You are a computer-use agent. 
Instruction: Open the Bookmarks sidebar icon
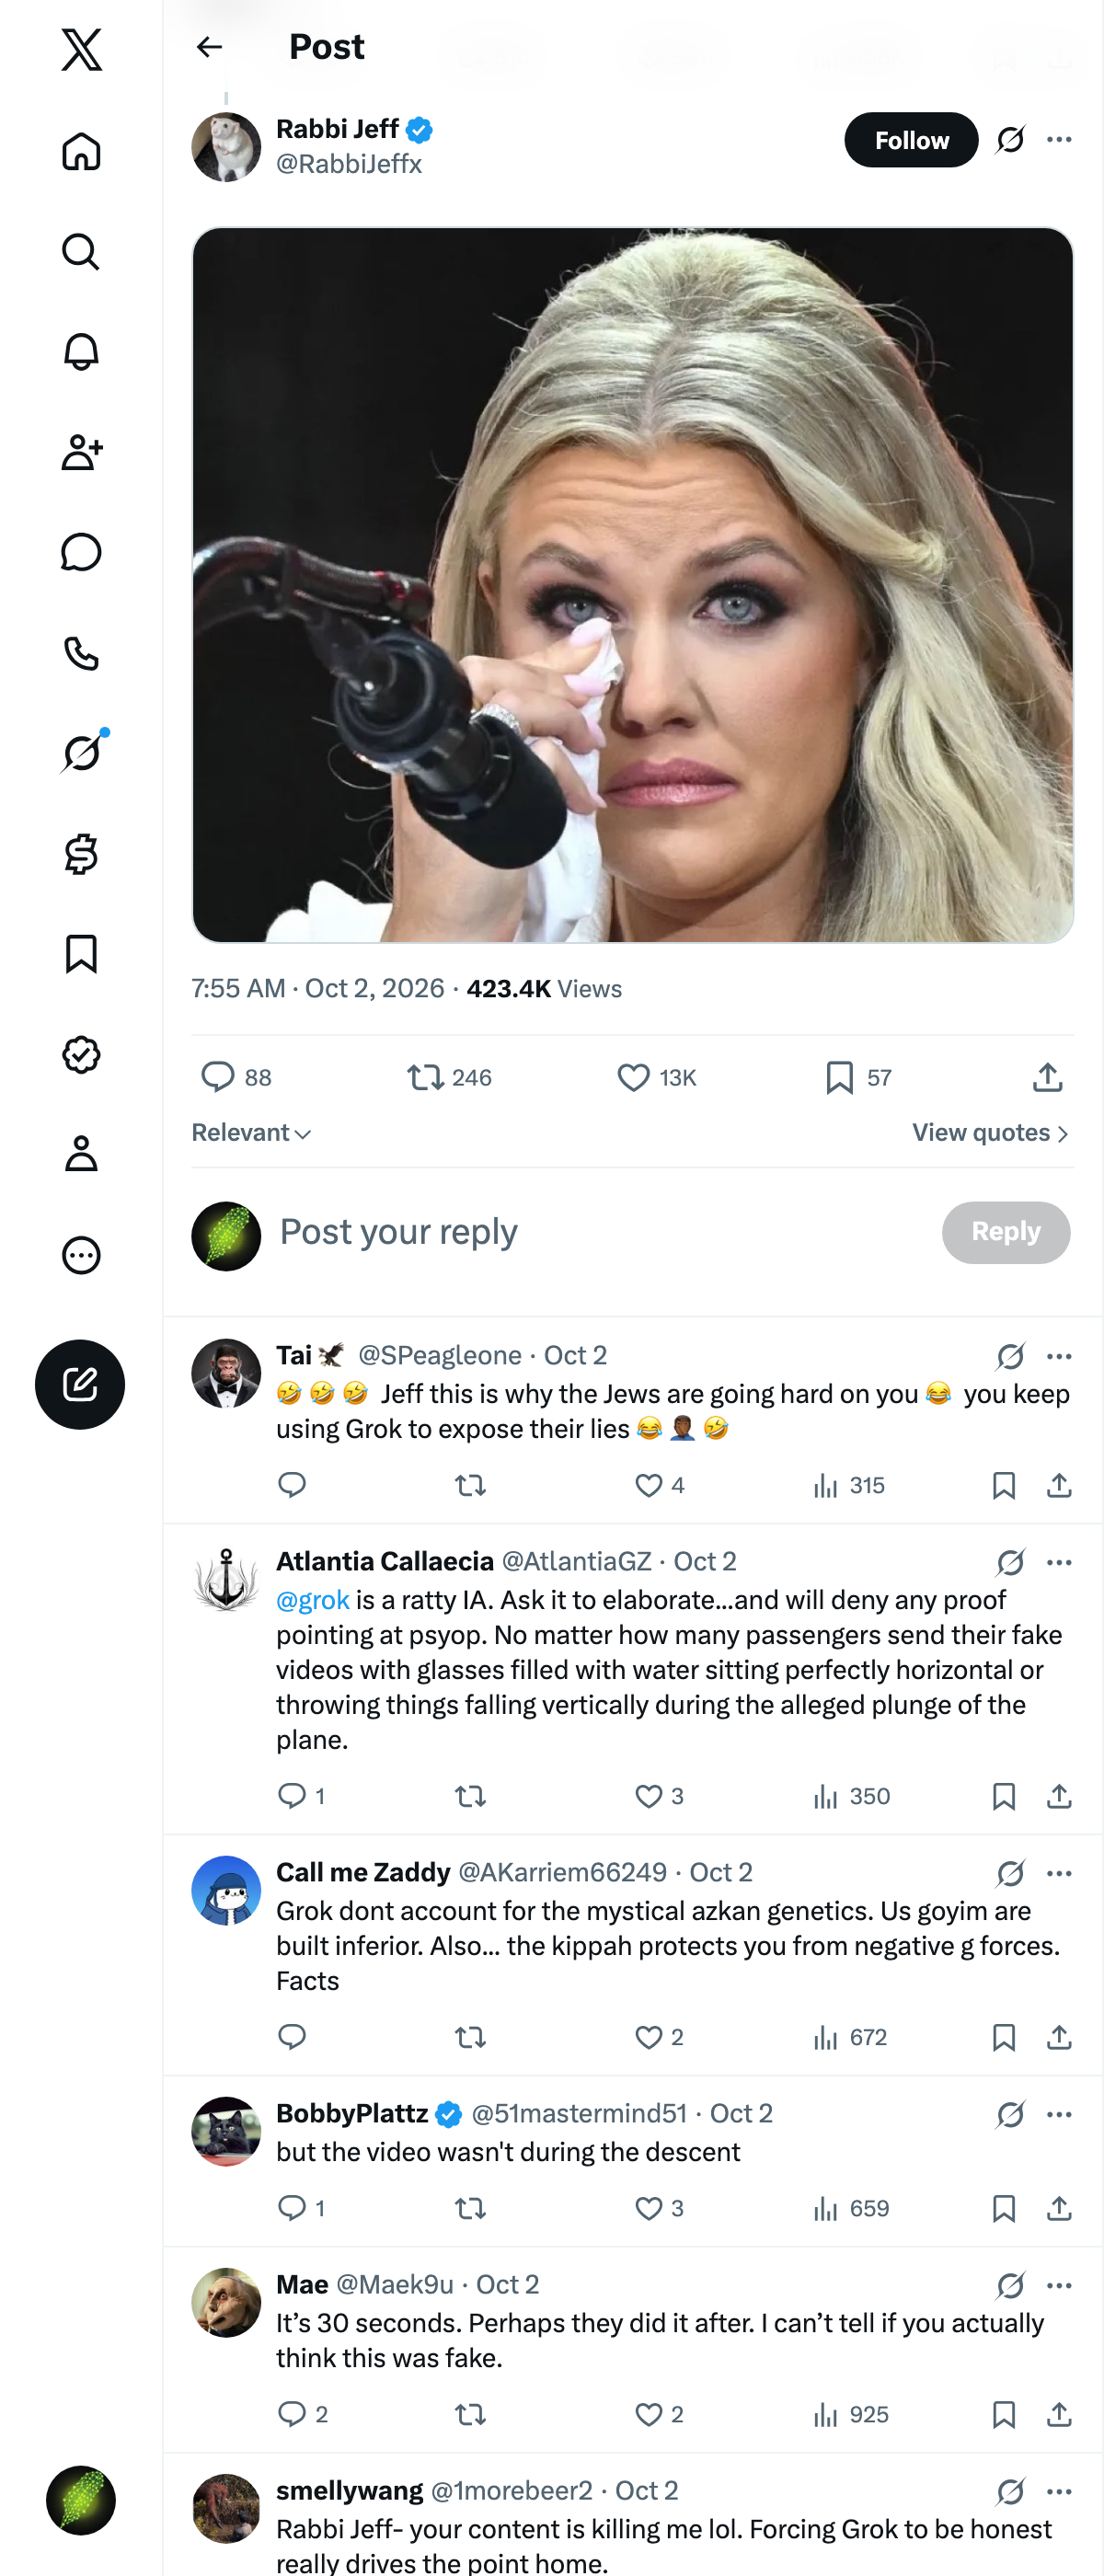click(81, 954)
